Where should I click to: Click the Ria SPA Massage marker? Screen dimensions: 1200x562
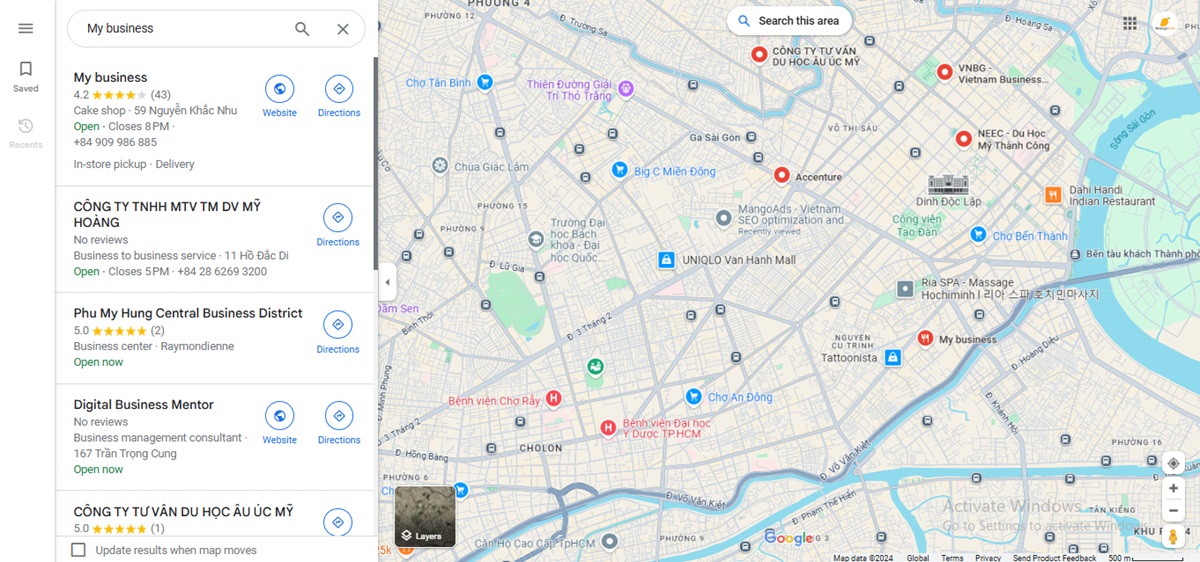(x=905, y=289)
